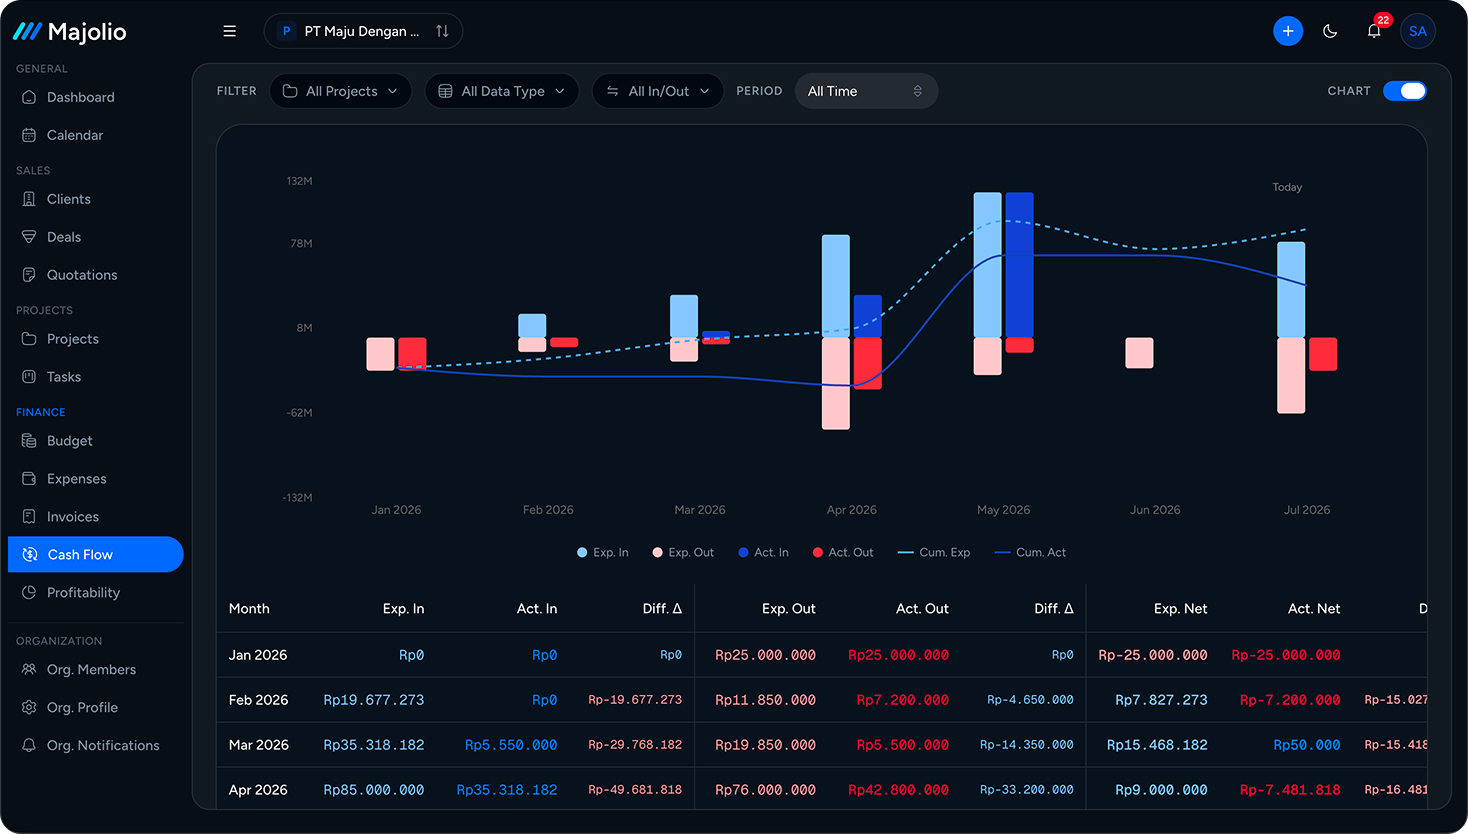Screen dimensions: 1468x834
Task: Navigate to Budget
Action: click(96, 441)
